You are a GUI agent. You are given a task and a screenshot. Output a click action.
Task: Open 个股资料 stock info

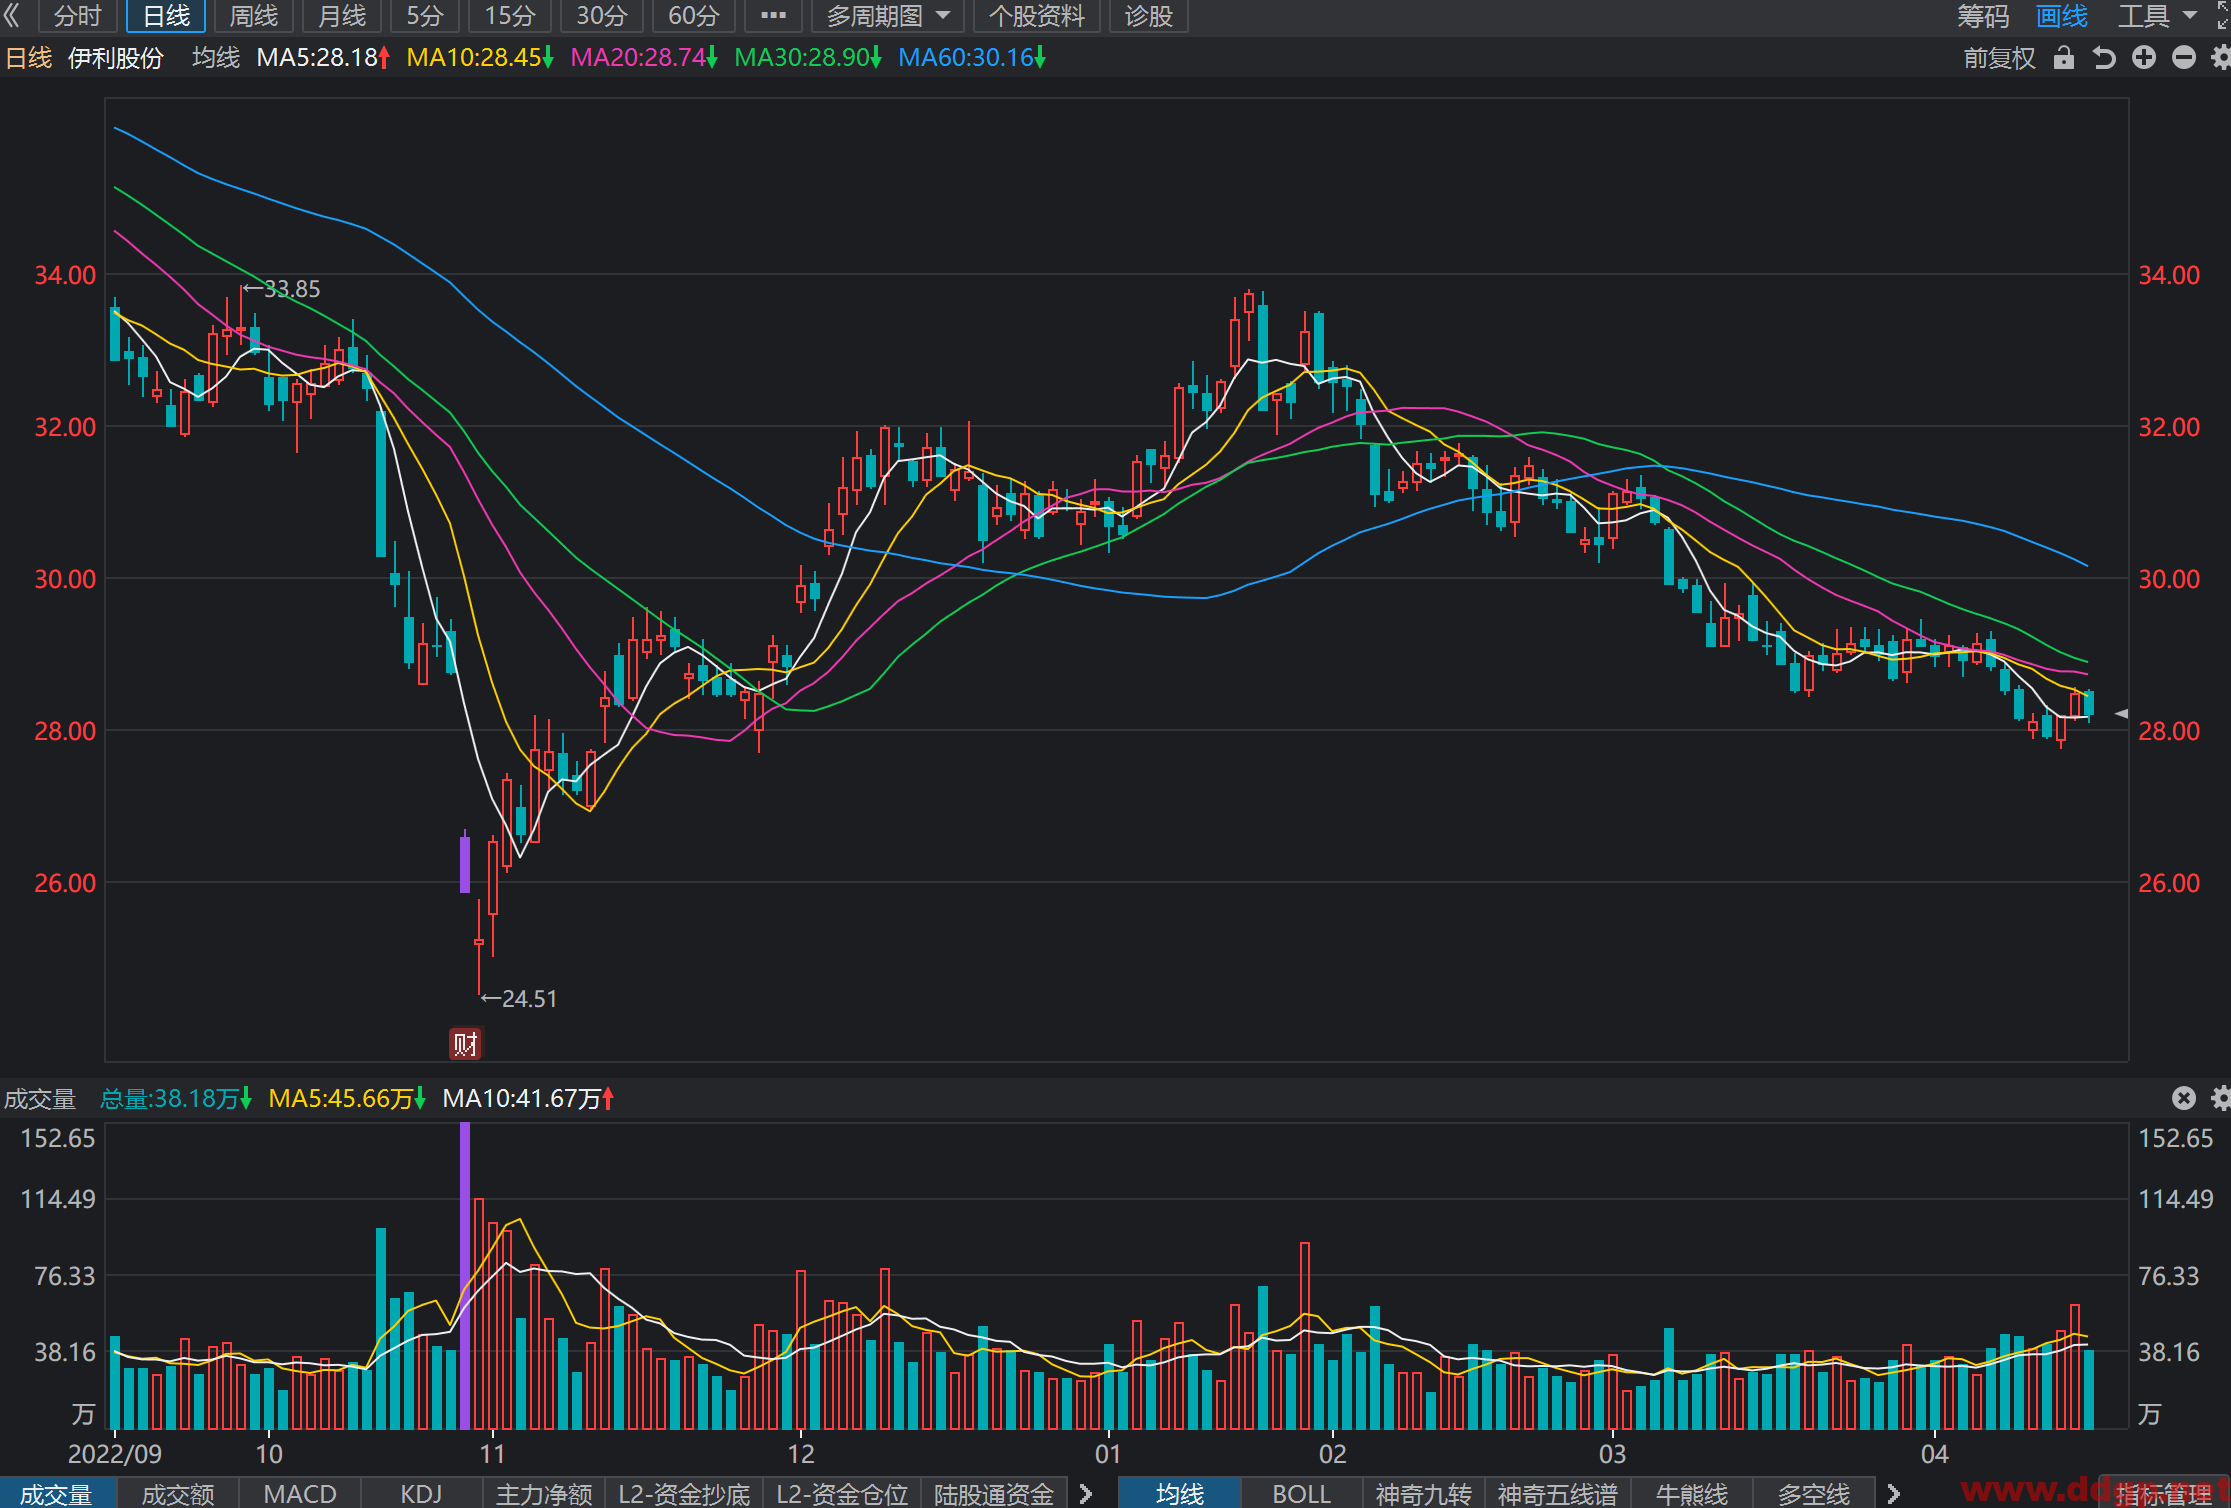1036,16
